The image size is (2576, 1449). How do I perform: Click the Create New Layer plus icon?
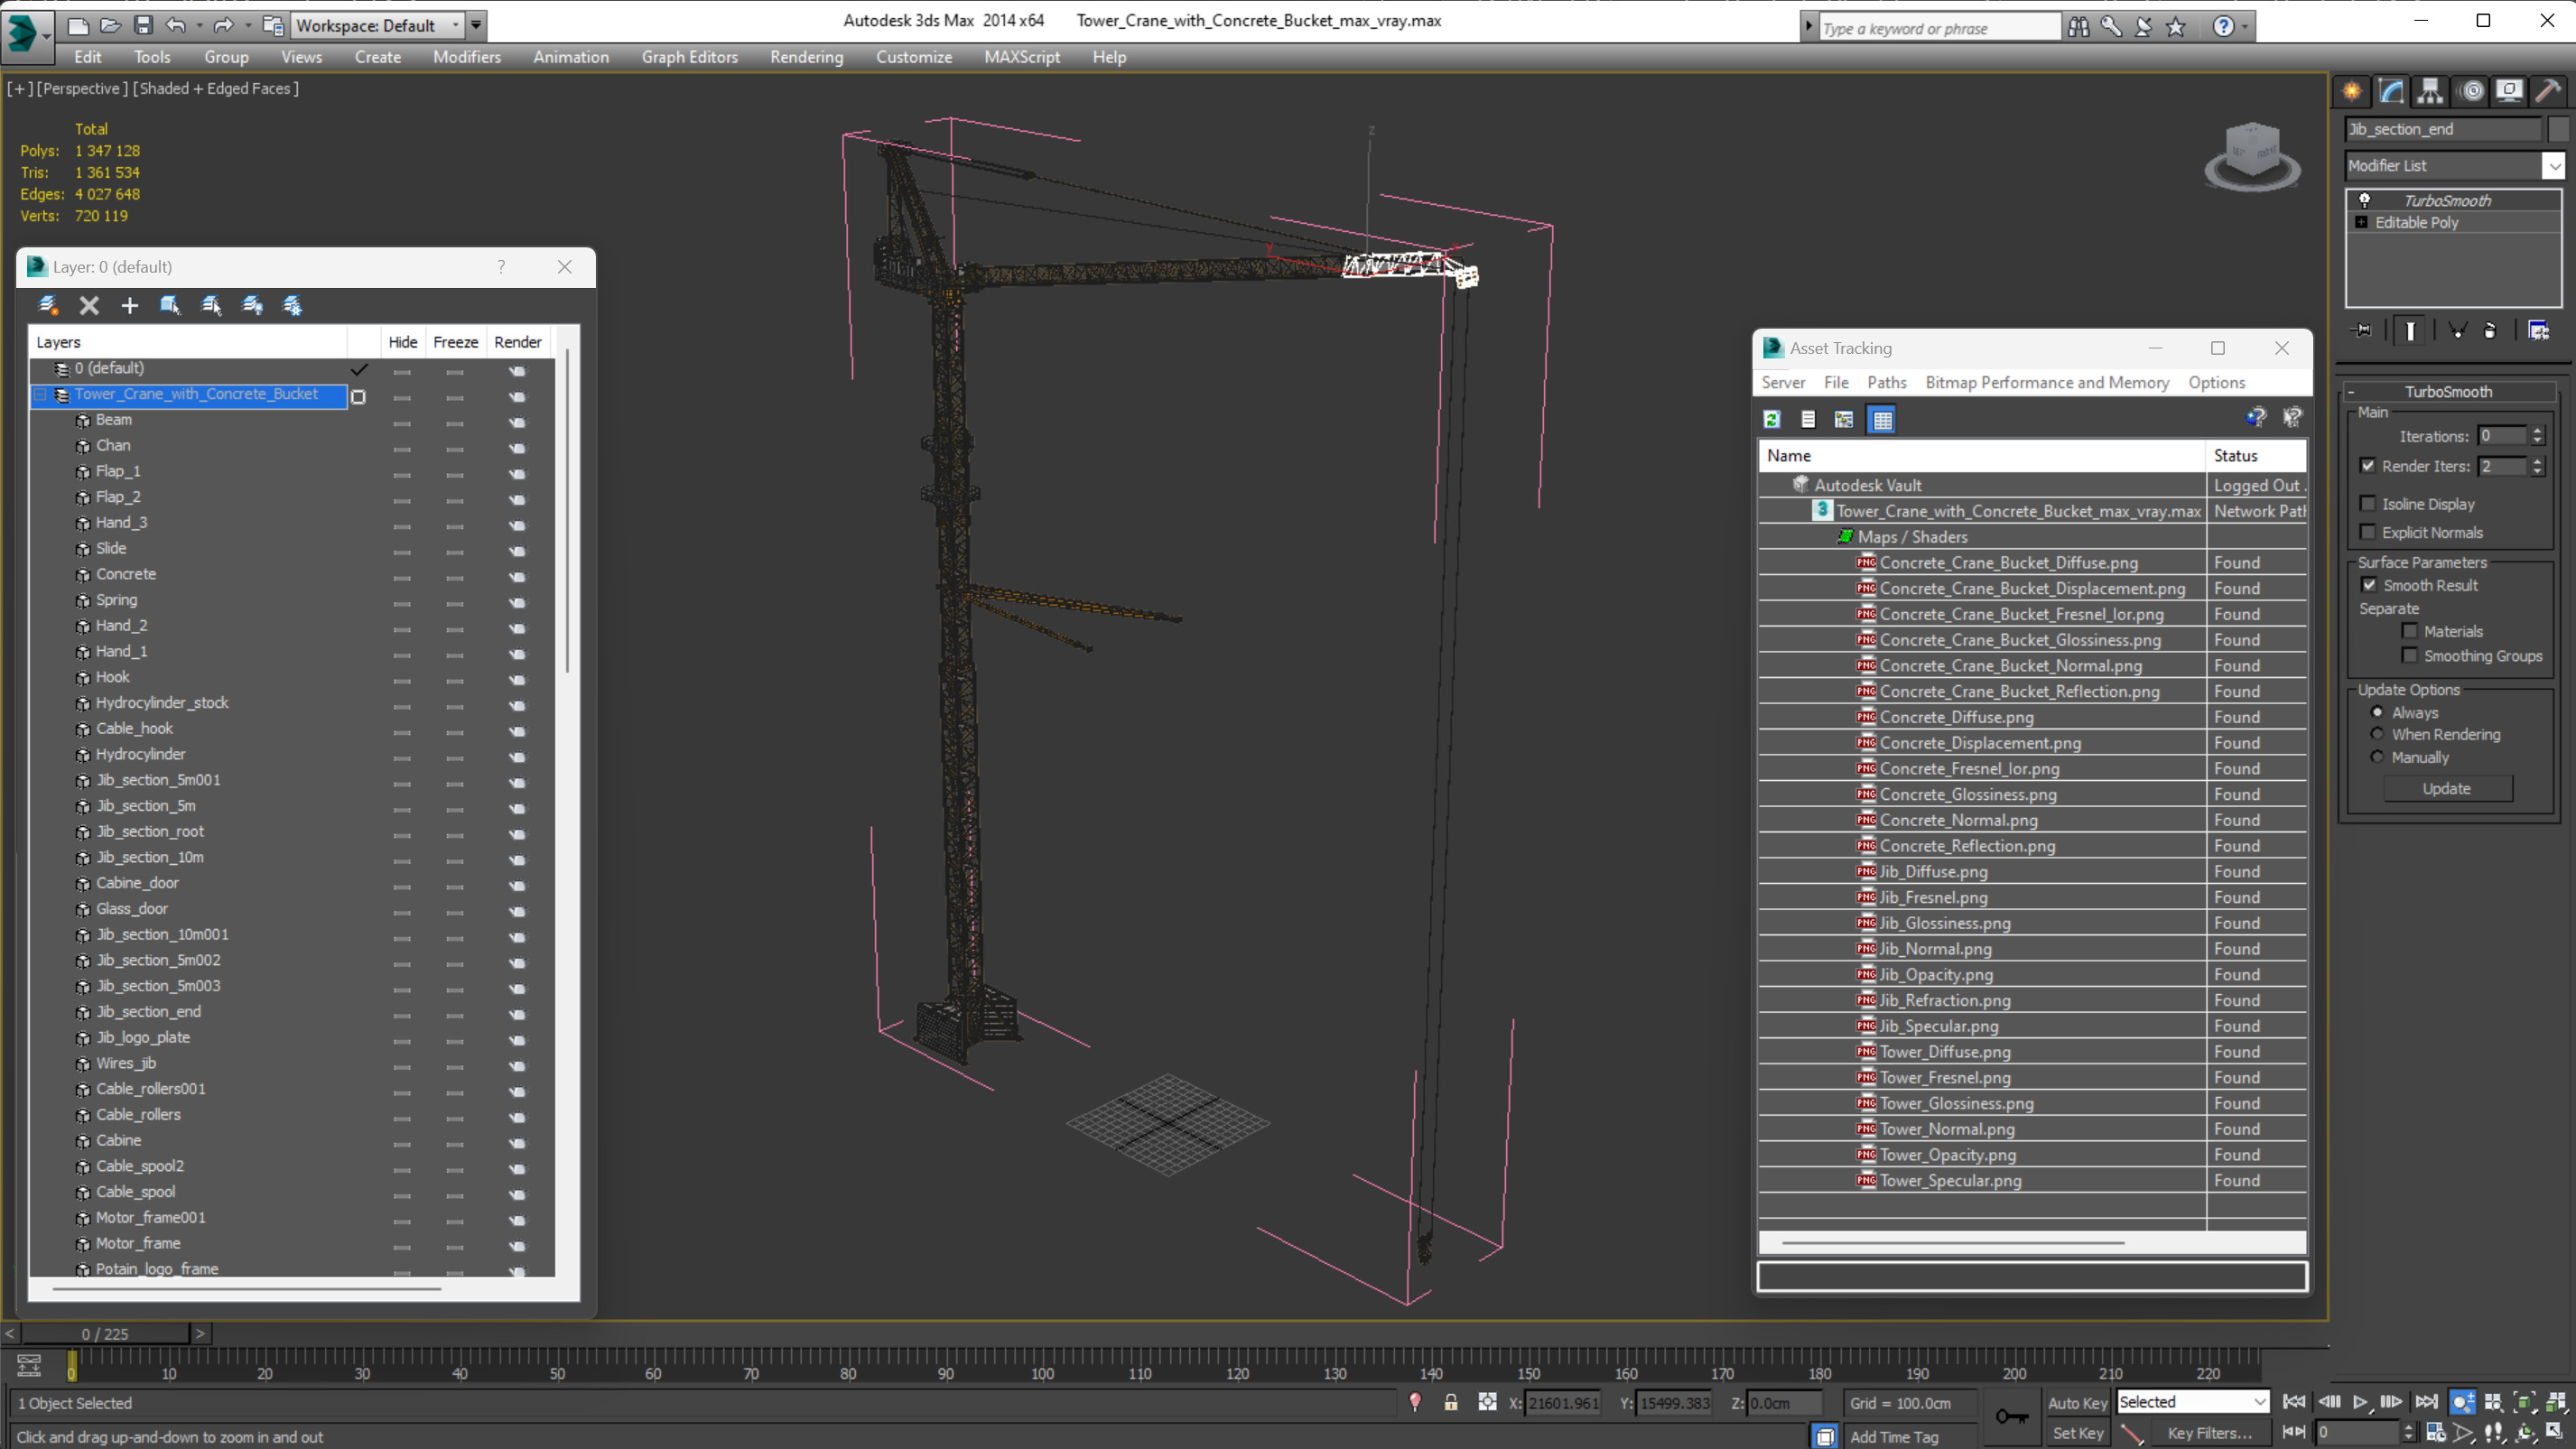129,306
